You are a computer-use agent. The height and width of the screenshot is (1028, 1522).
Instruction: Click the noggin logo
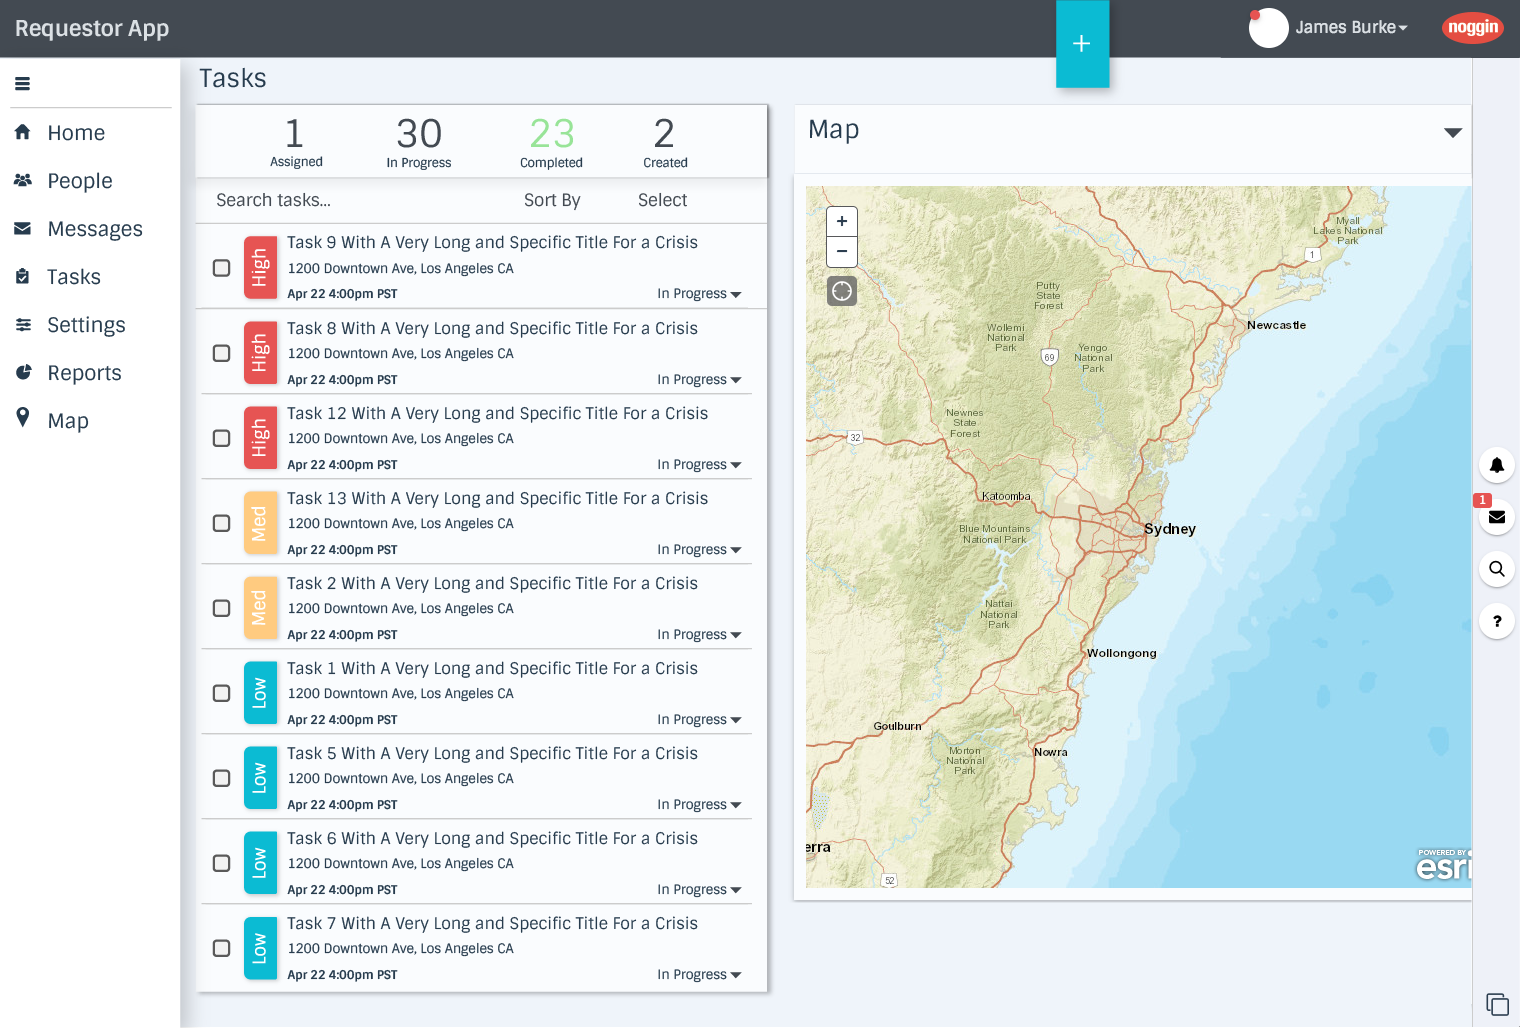tap(1473, 27)
